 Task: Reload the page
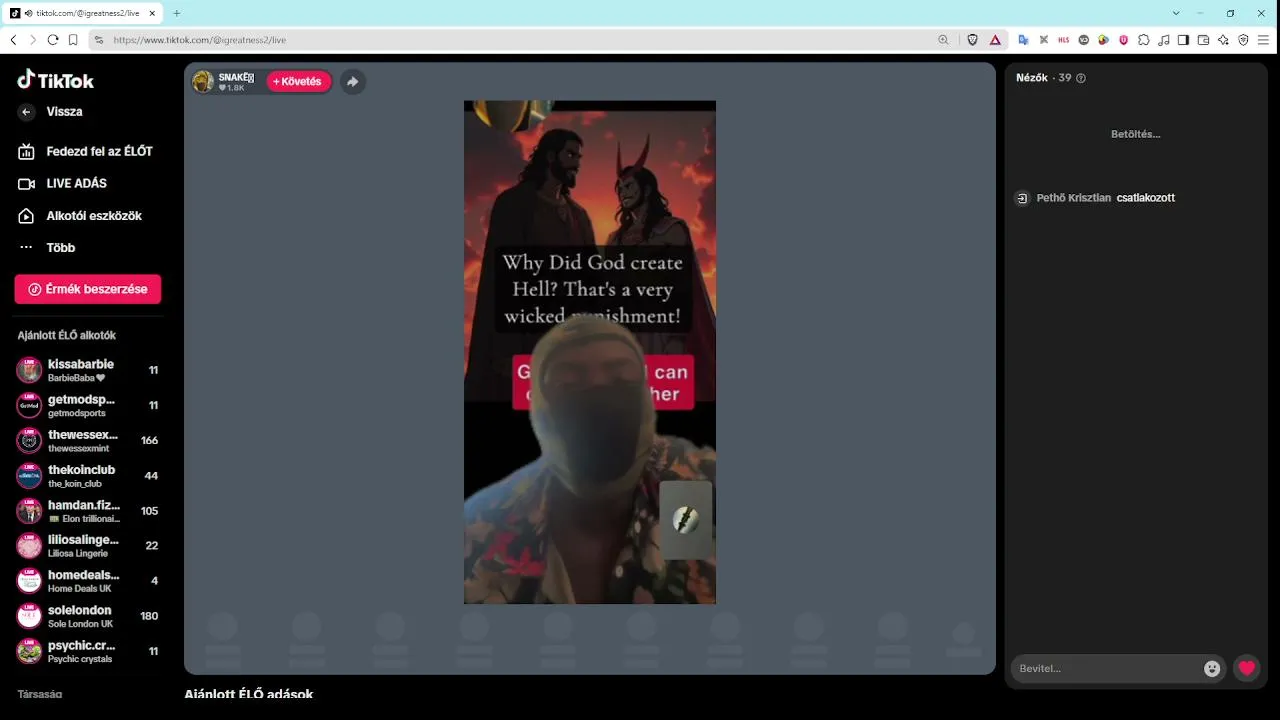click(53, 40)
